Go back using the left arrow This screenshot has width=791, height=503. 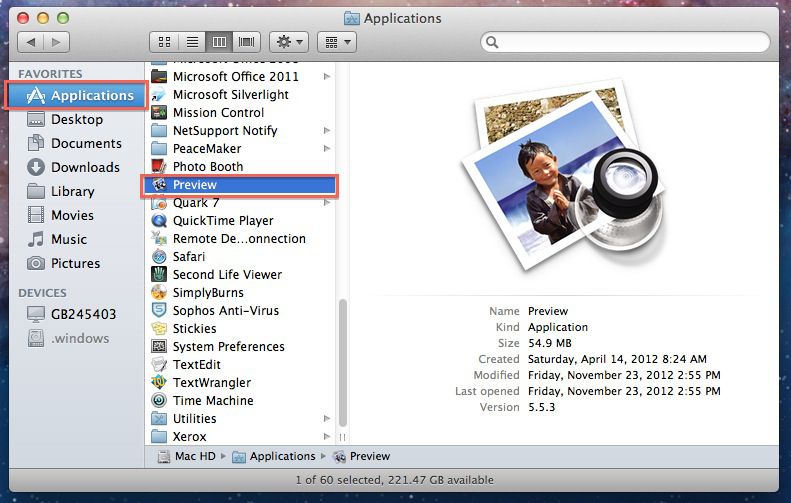[x=31, y=42]
